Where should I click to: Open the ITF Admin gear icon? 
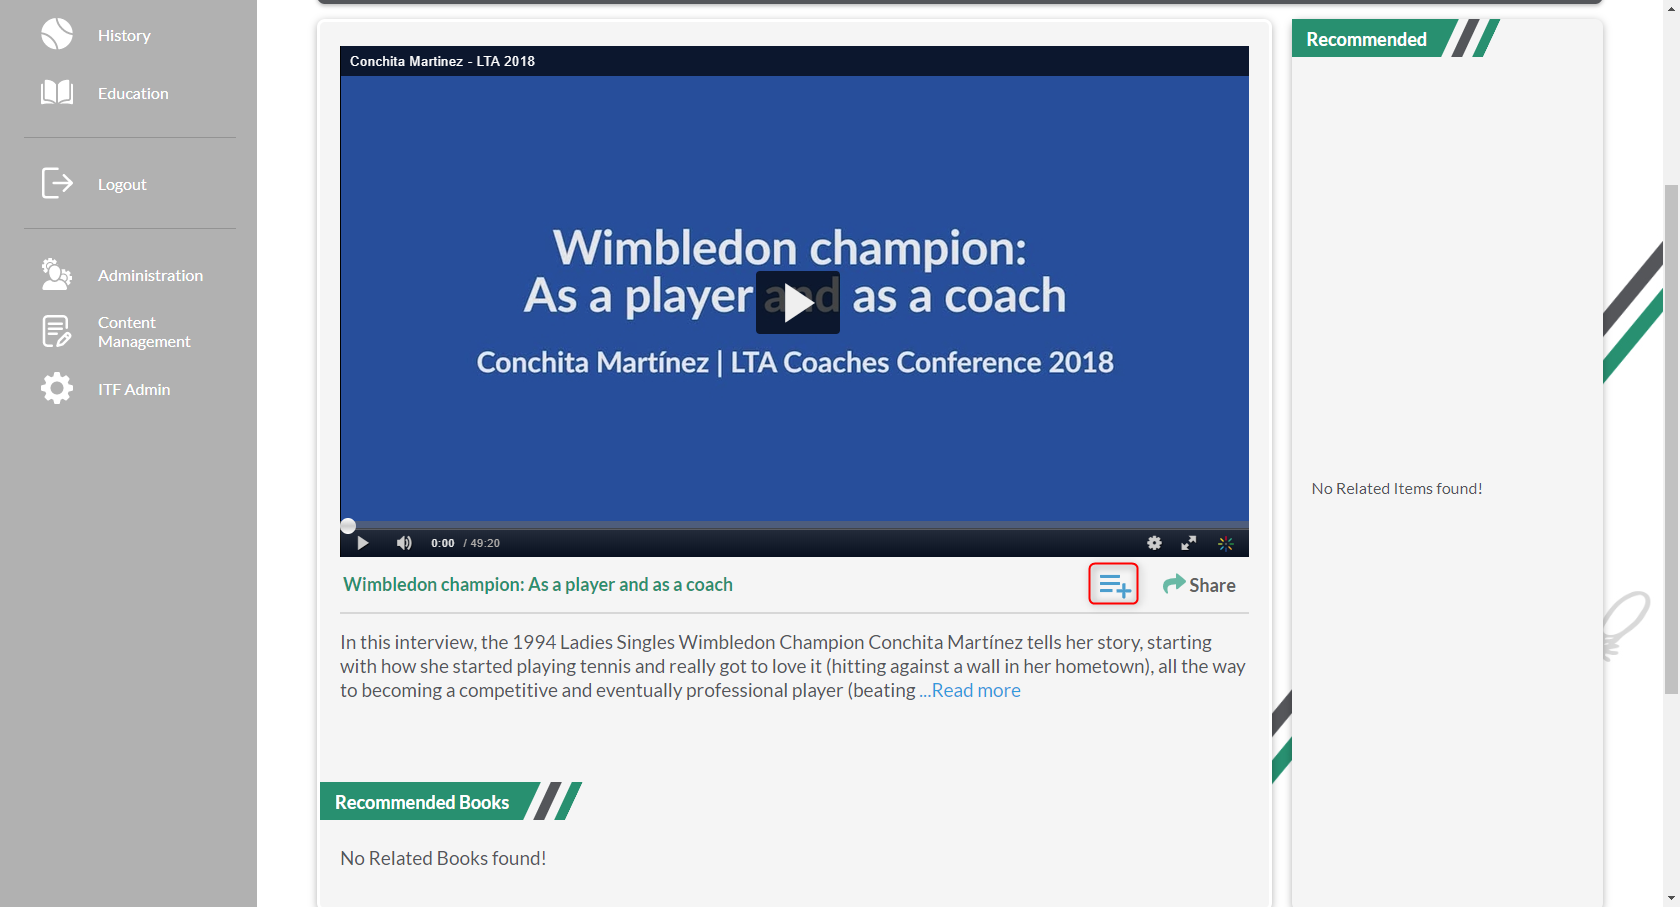pos(57,388)
